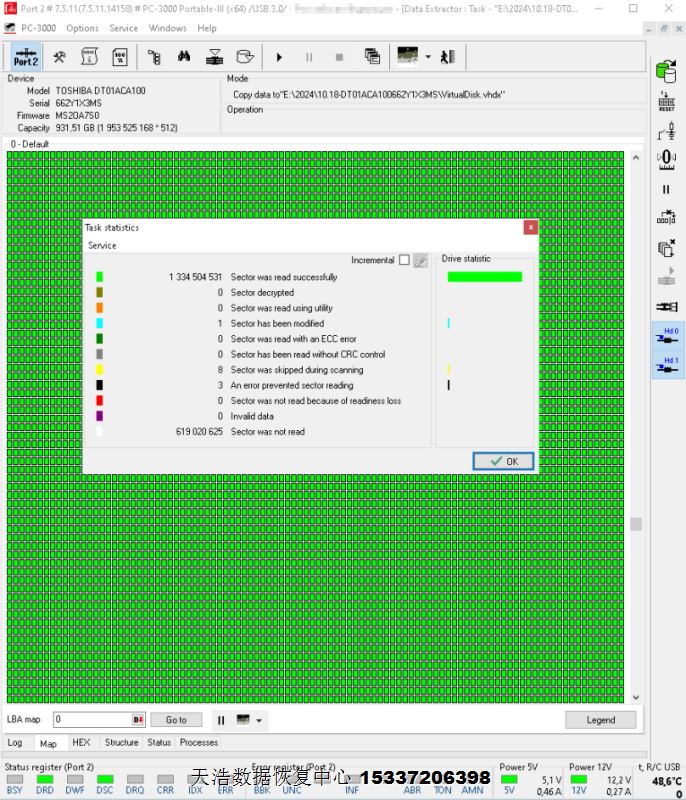The width and height of the screenshot is (686, 800).
Task: Open the tools (hammer and wrench) icon
Action: [60, 57]
